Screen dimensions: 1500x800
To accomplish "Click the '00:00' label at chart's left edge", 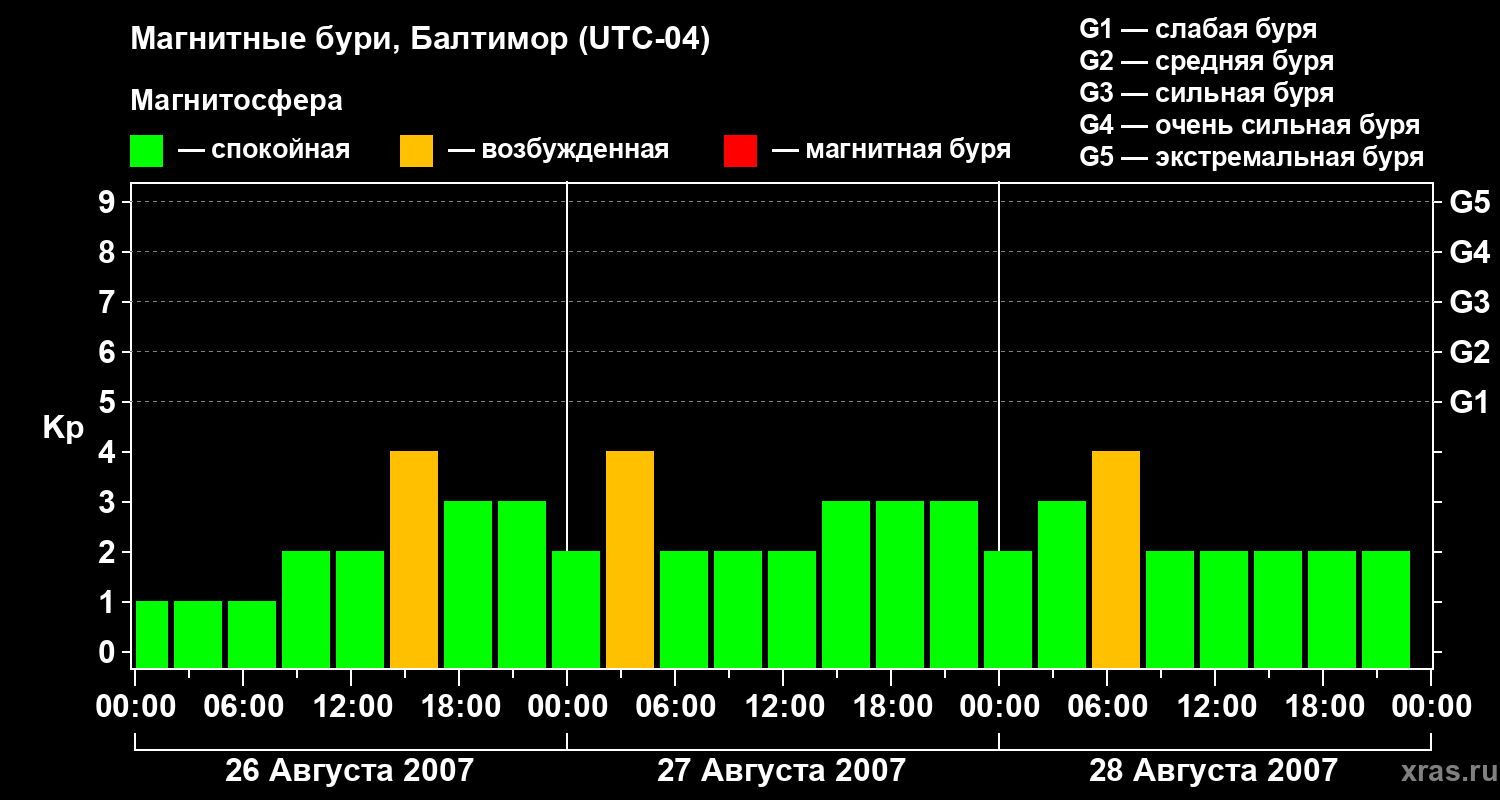I will click(136, 707).
